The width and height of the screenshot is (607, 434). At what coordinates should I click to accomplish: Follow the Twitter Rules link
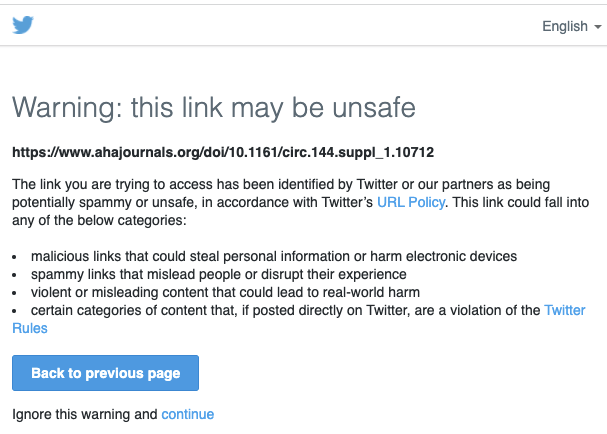coord(564,311)
